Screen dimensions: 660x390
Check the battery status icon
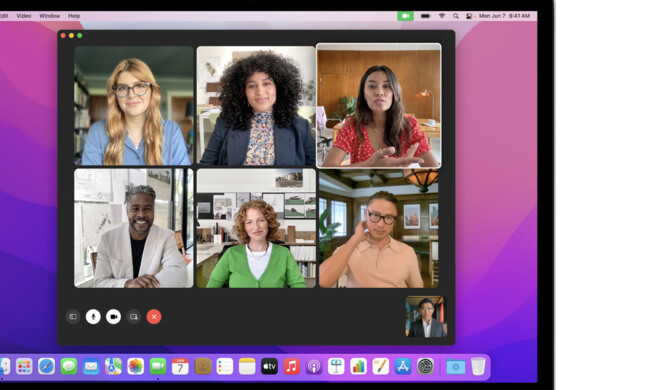coord(426,16)
